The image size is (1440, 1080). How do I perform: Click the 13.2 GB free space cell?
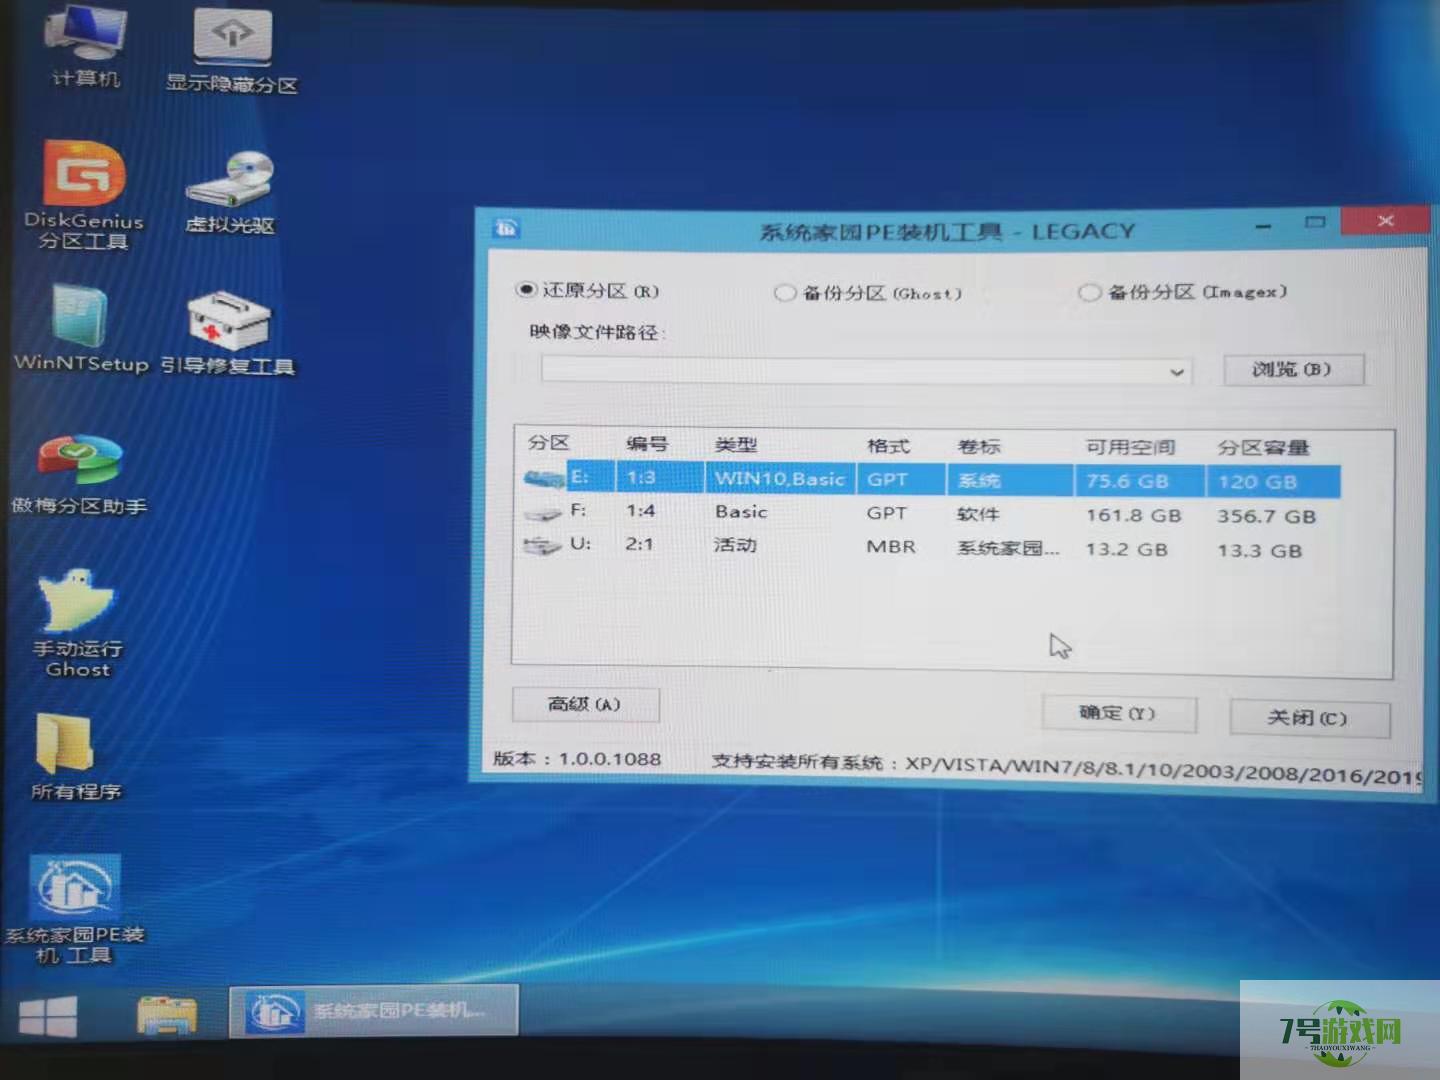pyautogui.click(x=1127, y=549)
